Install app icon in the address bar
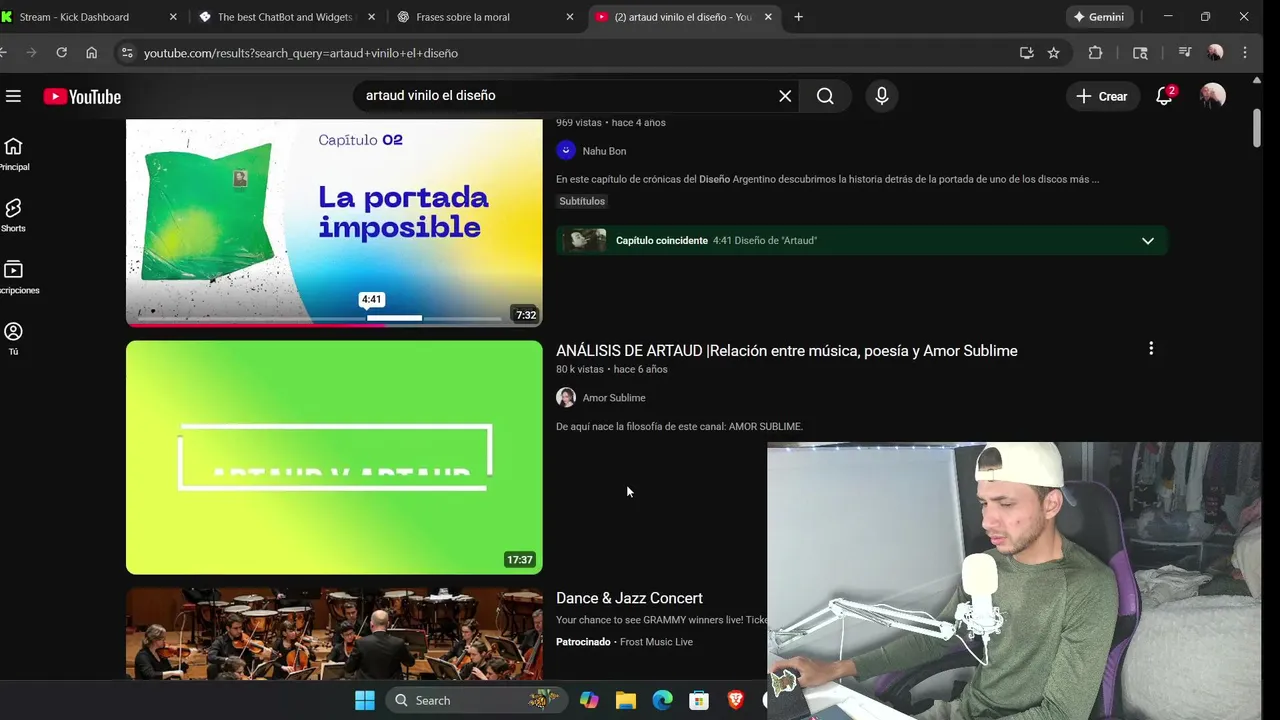The image size is (1280, 720). (x=1026, y=53)
